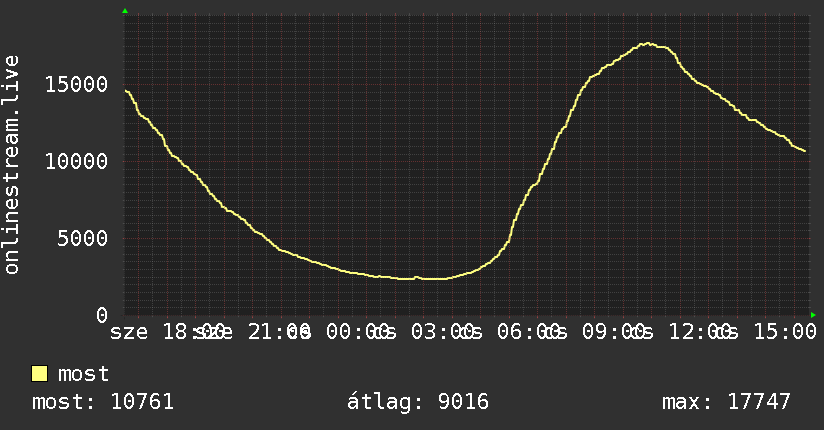
Task: Click the 10000 y-axis label
Action: tap(76, 161)
